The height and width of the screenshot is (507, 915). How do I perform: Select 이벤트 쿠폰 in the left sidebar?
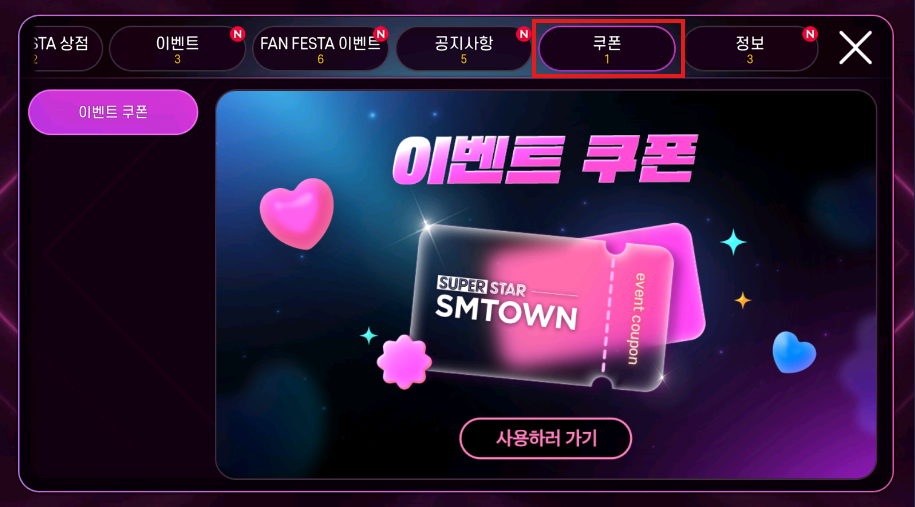pyautogui.click(x=113, y=112)
